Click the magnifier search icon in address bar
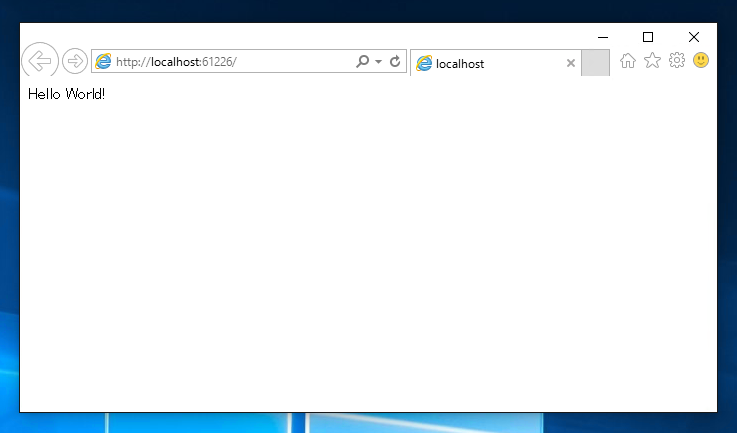737x433 pixels. (x=362, y=61)
